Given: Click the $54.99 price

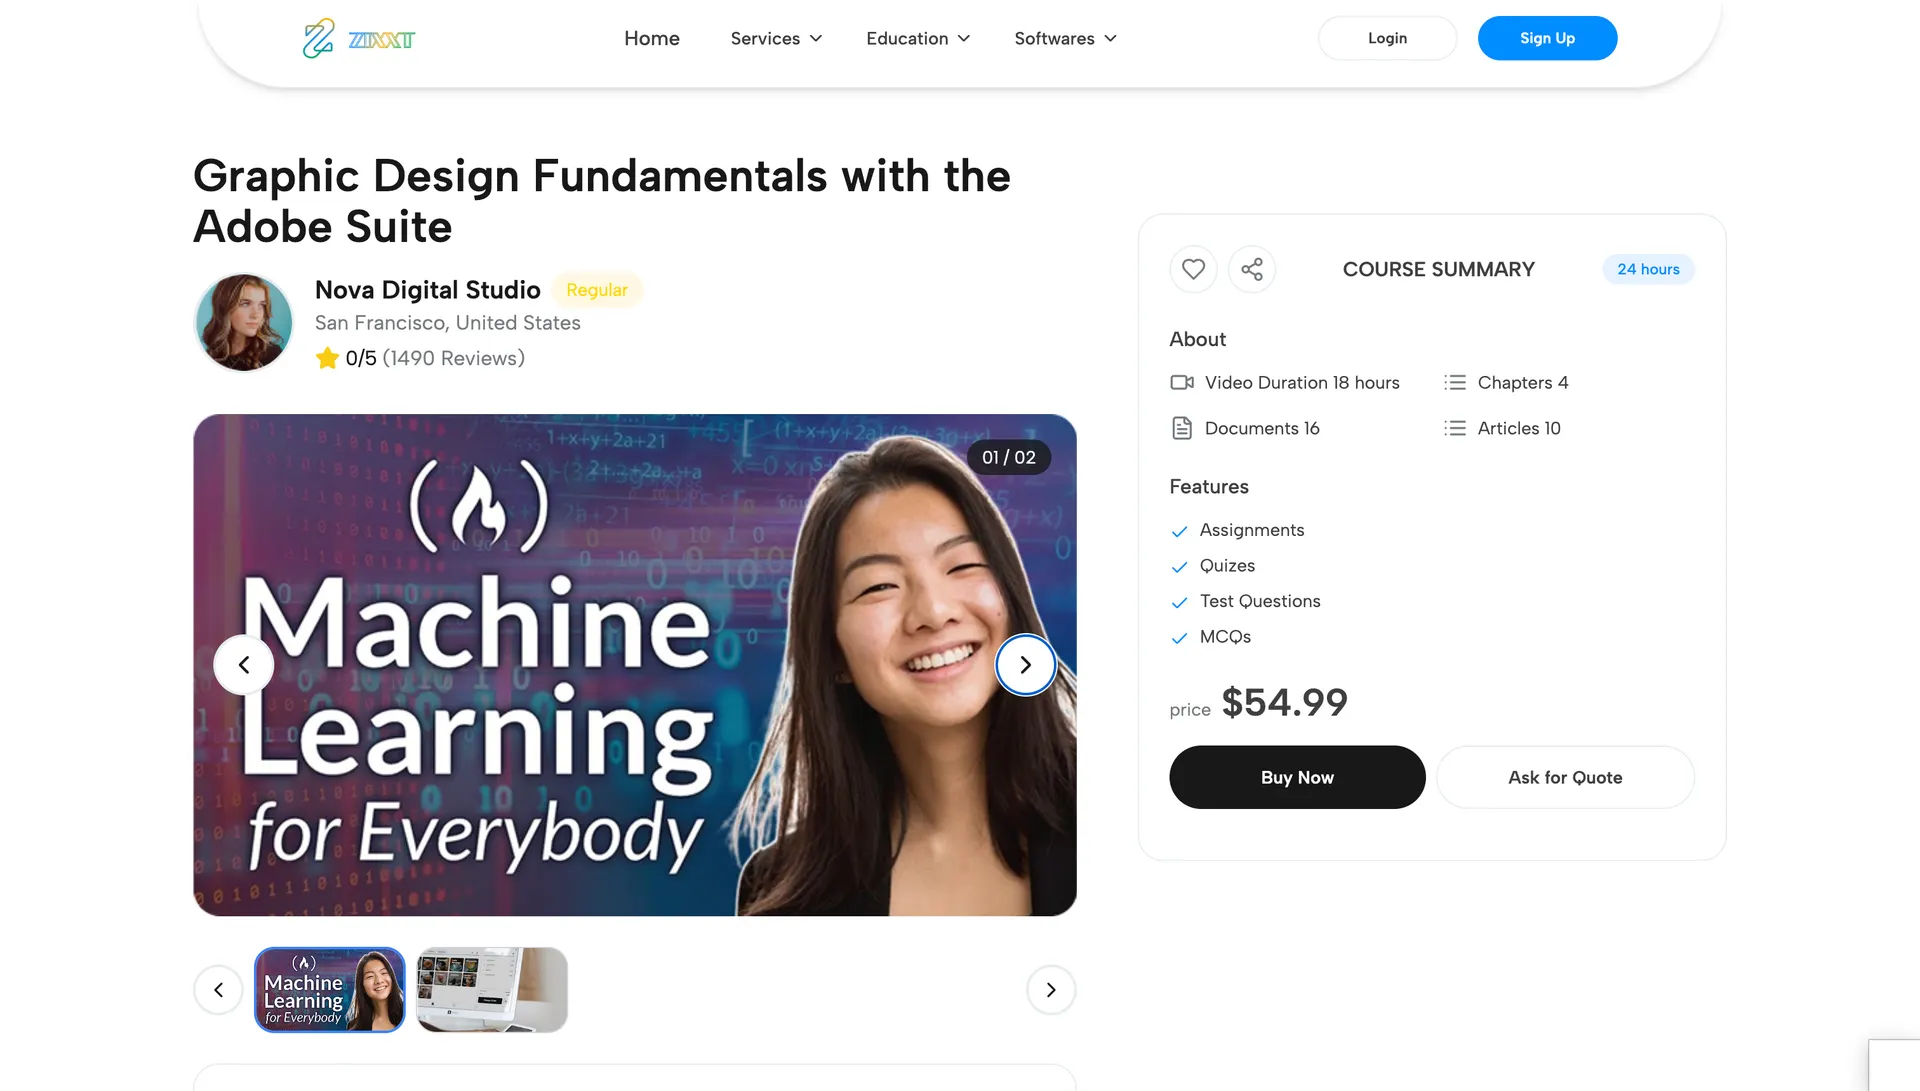Looking at the screenshot, I should point(1285,702).
